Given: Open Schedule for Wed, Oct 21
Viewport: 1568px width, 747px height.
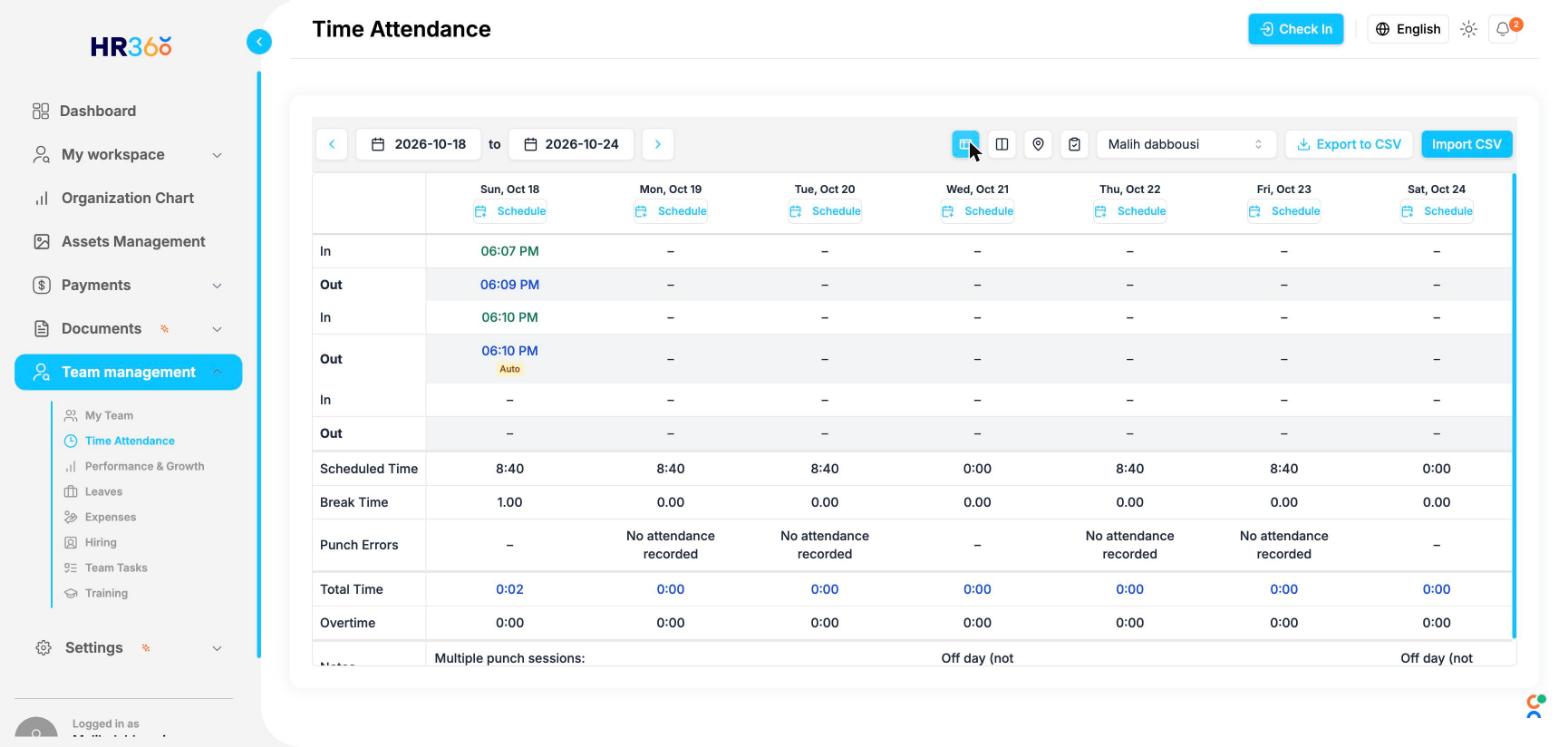Looking at the screenshot, I should pos(978,211).
